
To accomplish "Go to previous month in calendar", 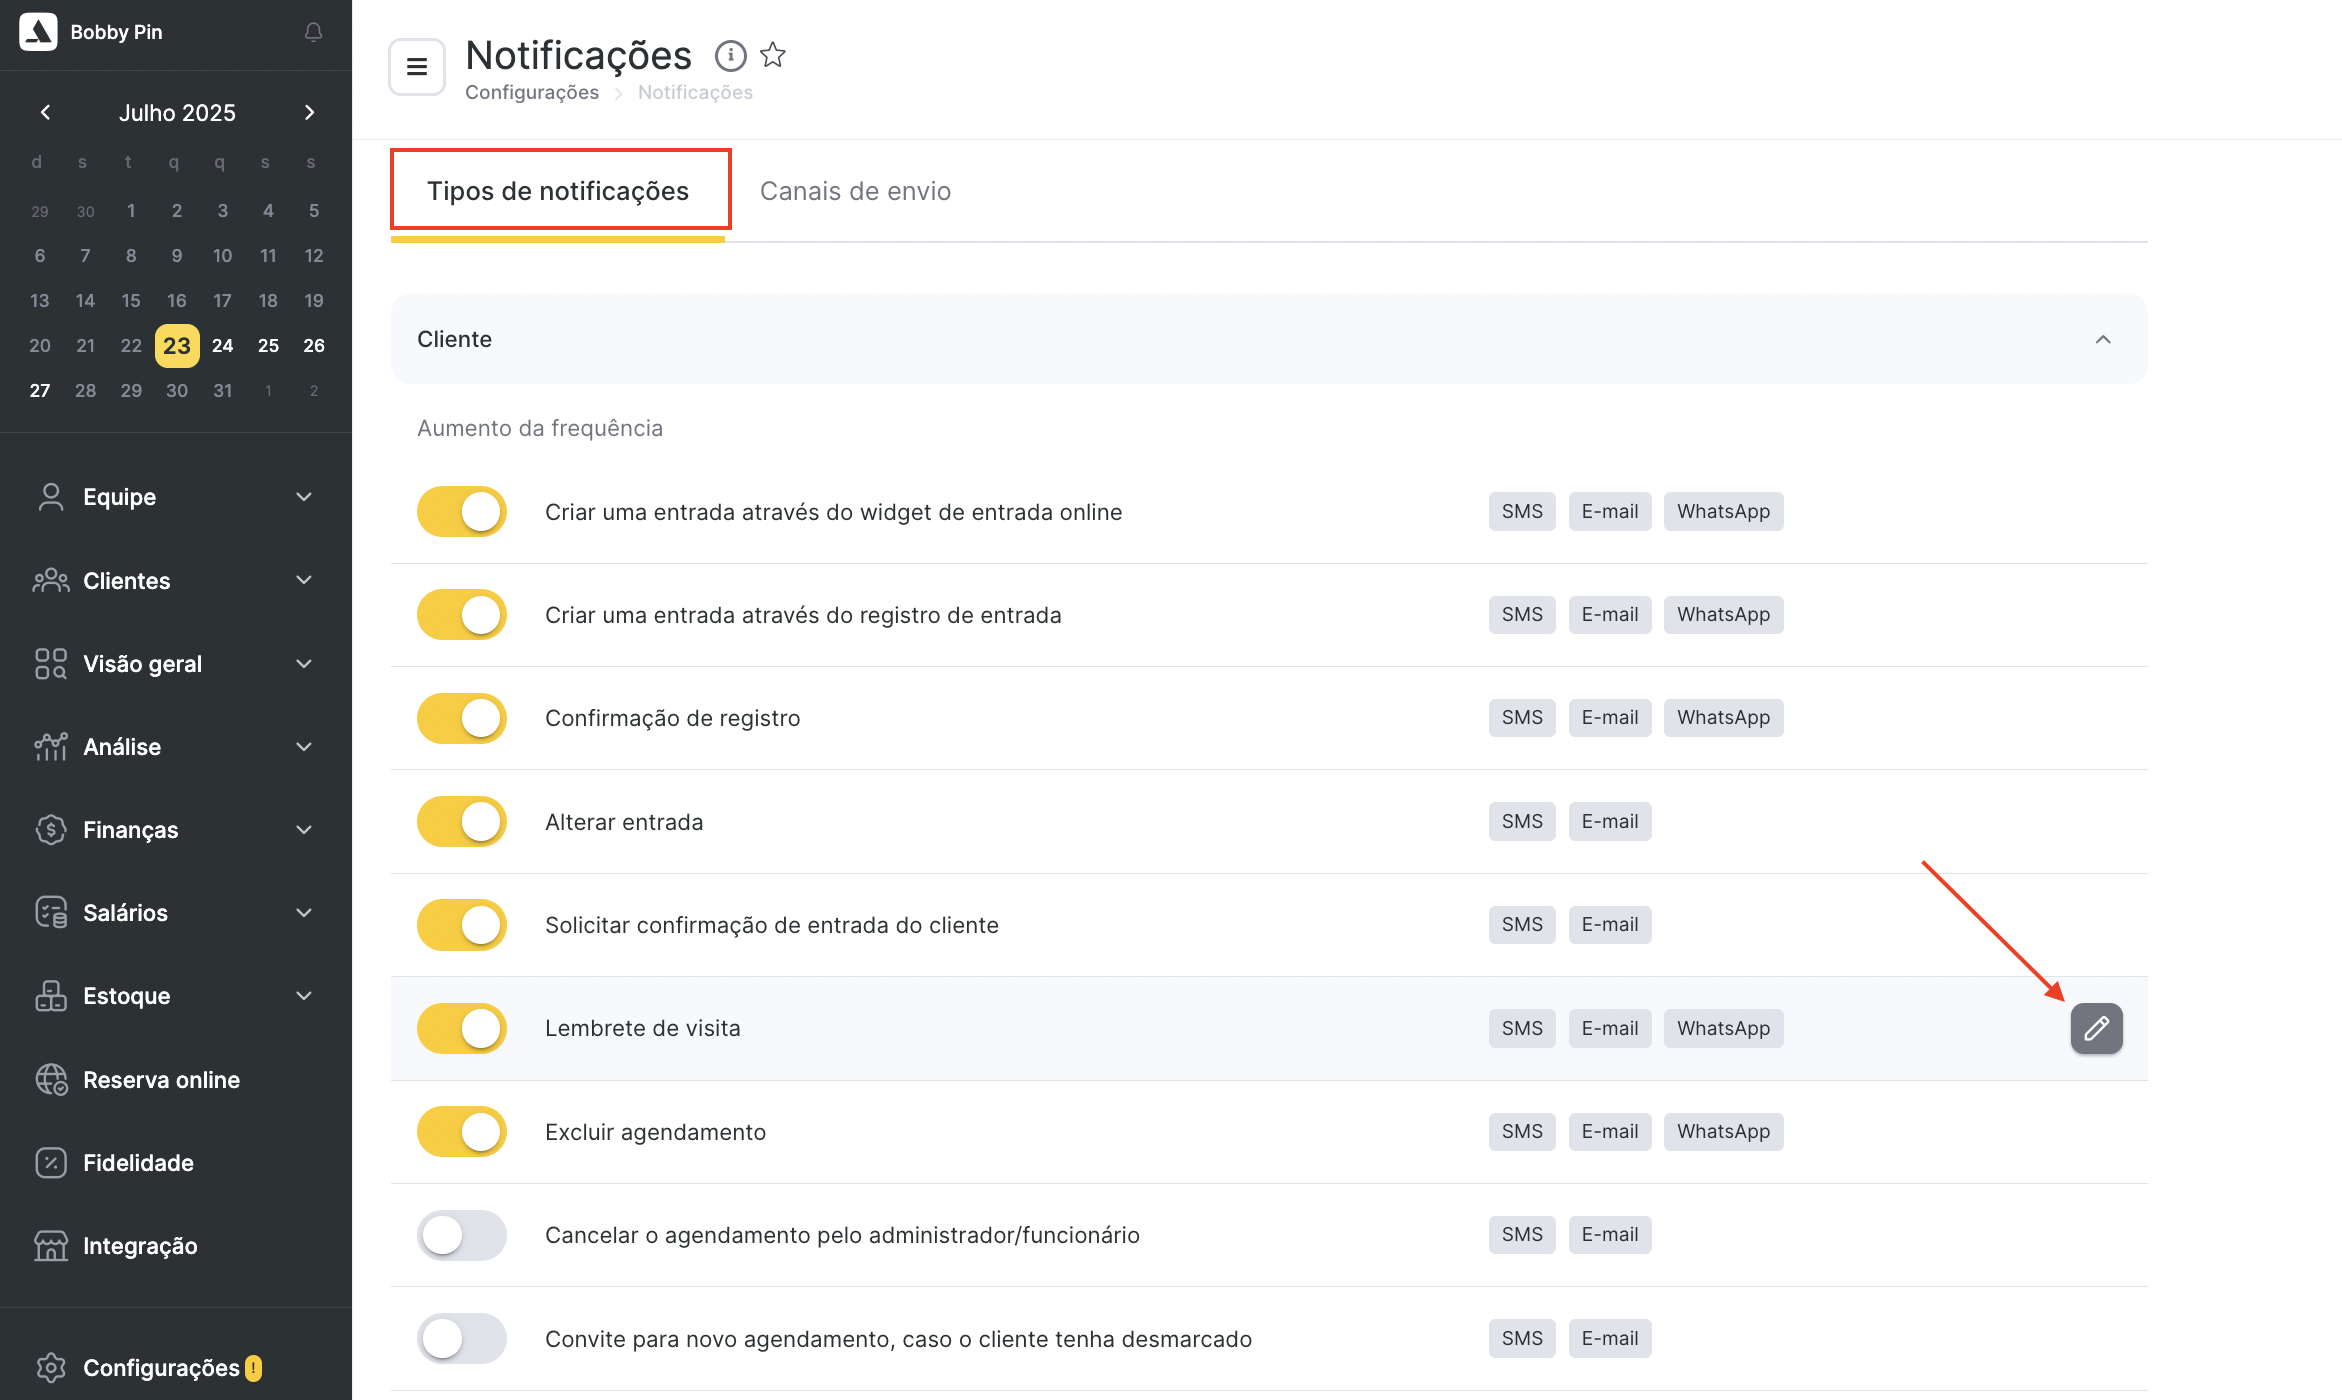I will coord(45,112).
